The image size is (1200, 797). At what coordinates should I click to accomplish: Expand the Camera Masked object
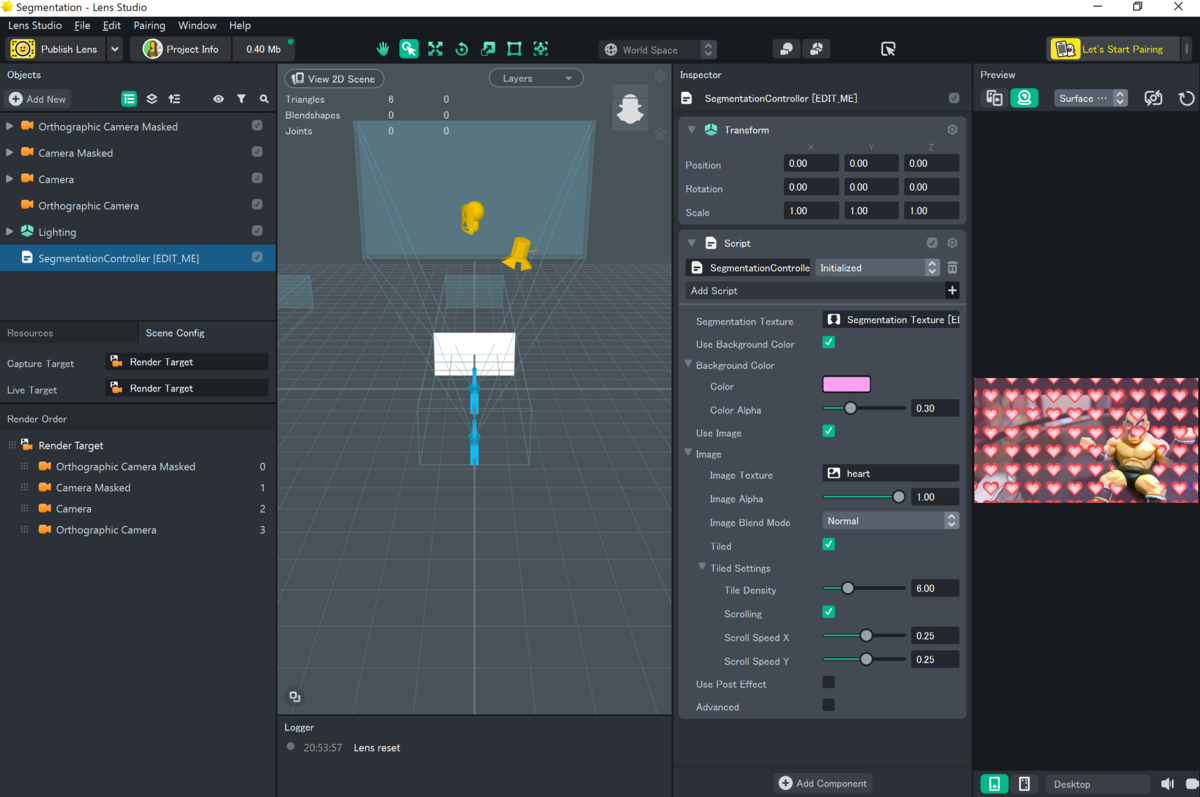[x=10, y=152]
